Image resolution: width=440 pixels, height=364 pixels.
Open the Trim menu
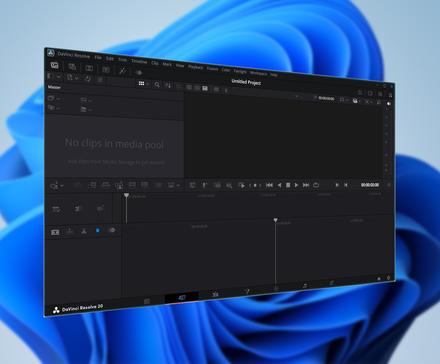pyautogui.click(x=122, y=60)
